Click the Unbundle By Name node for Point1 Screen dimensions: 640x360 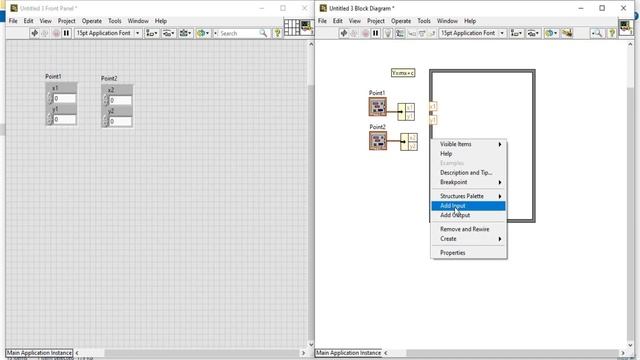(x=406, y=111)
